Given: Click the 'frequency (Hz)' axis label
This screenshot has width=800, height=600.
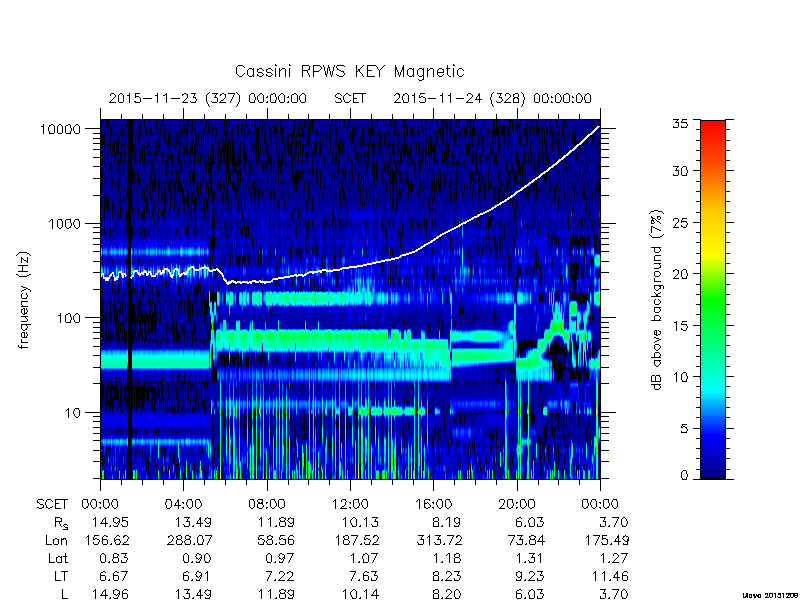Looking at the screenshot, I should coord(23,300).
